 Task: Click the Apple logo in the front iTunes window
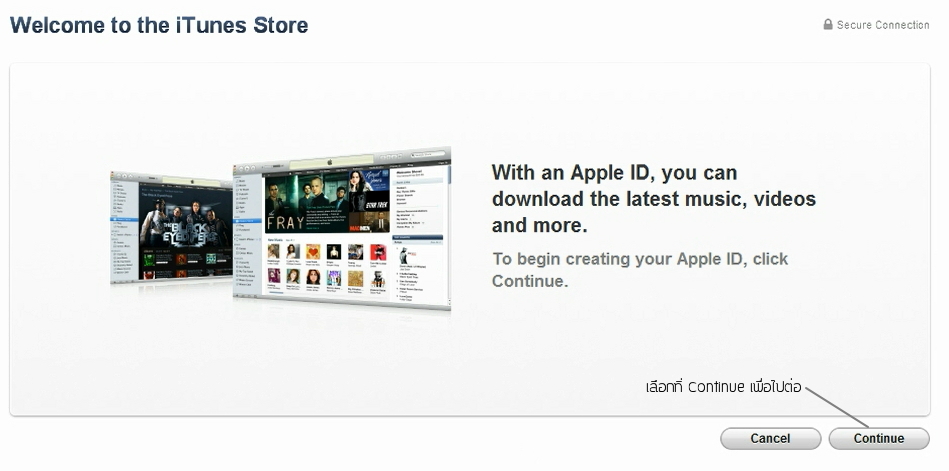330,162
